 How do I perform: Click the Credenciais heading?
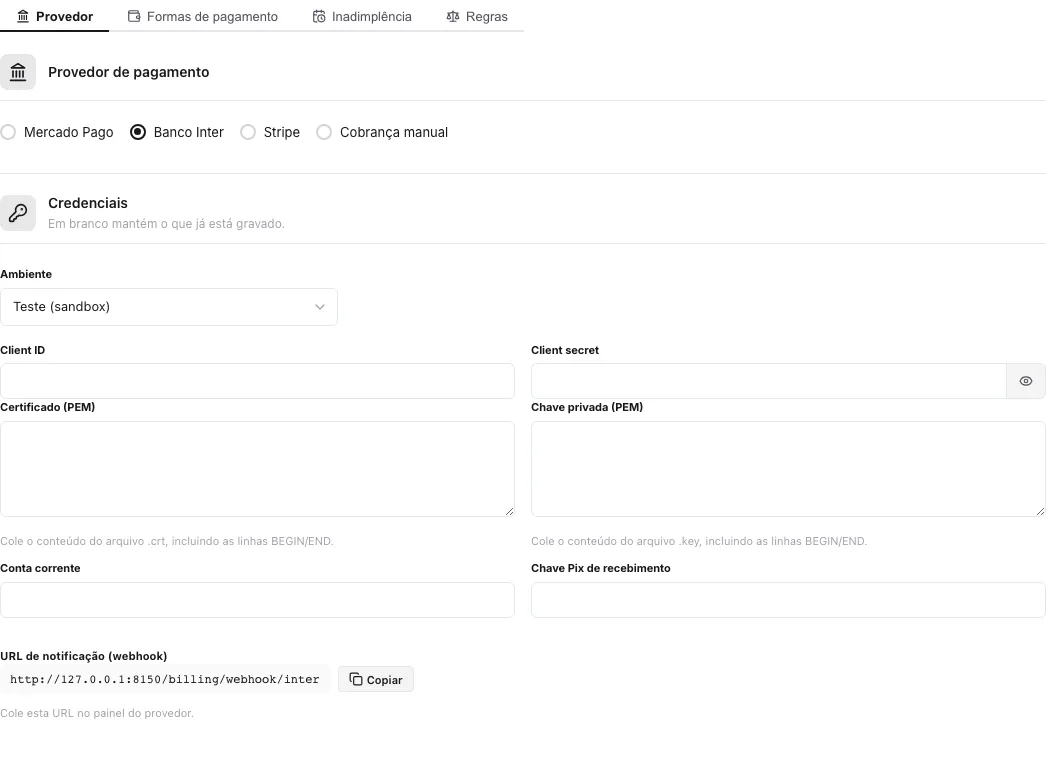(x=88, y=203)
